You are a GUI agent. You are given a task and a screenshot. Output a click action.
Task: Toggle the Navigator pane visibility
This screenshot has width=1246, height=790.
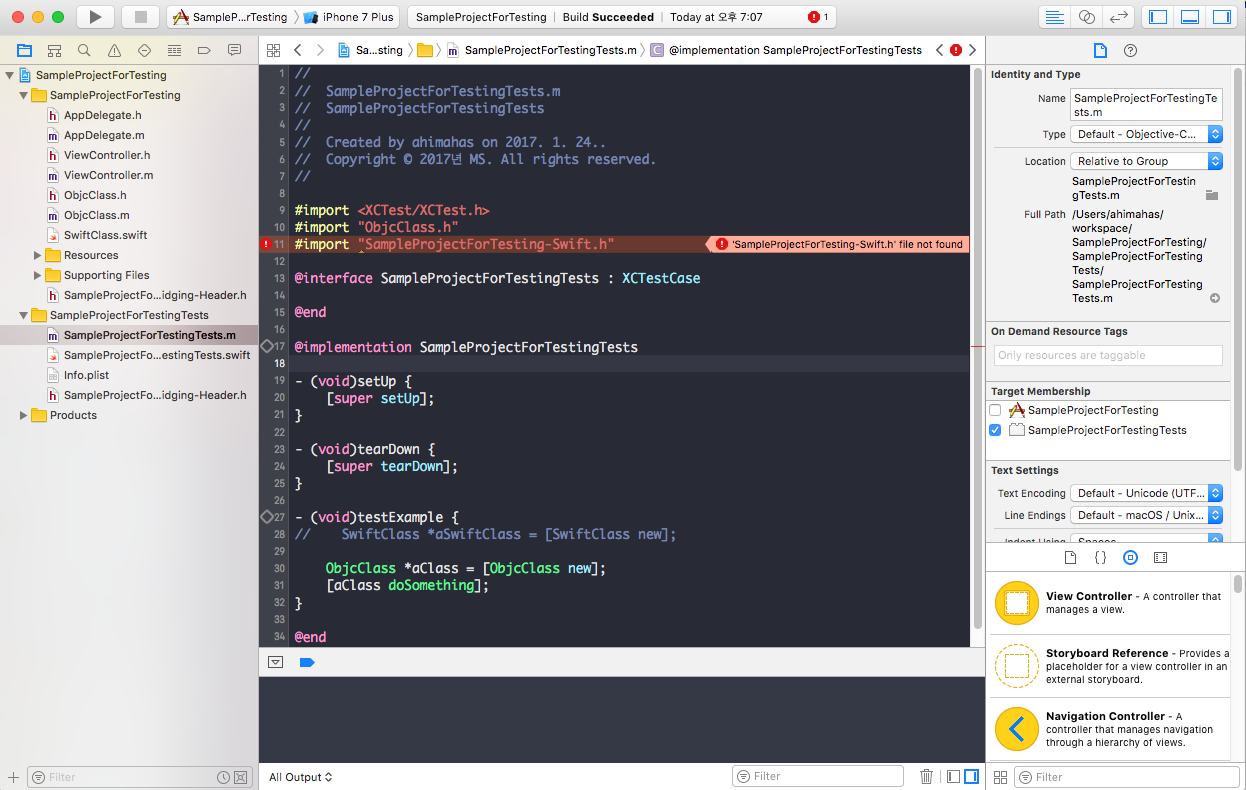coord(1158,17)
